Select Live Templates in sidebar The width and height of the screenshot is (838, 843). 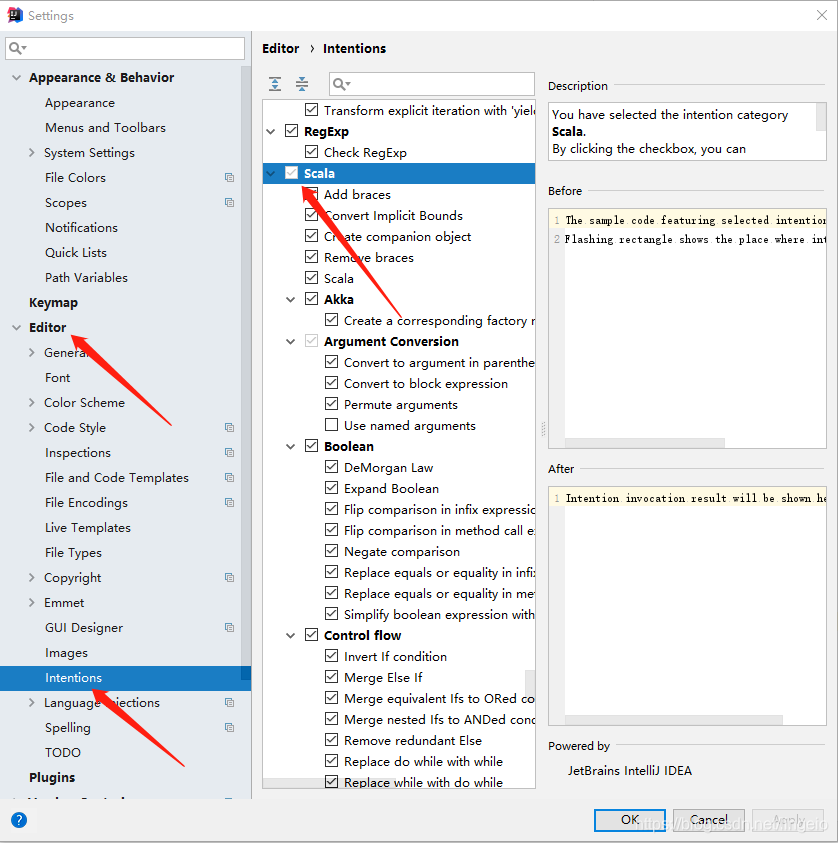click(88, 528)
